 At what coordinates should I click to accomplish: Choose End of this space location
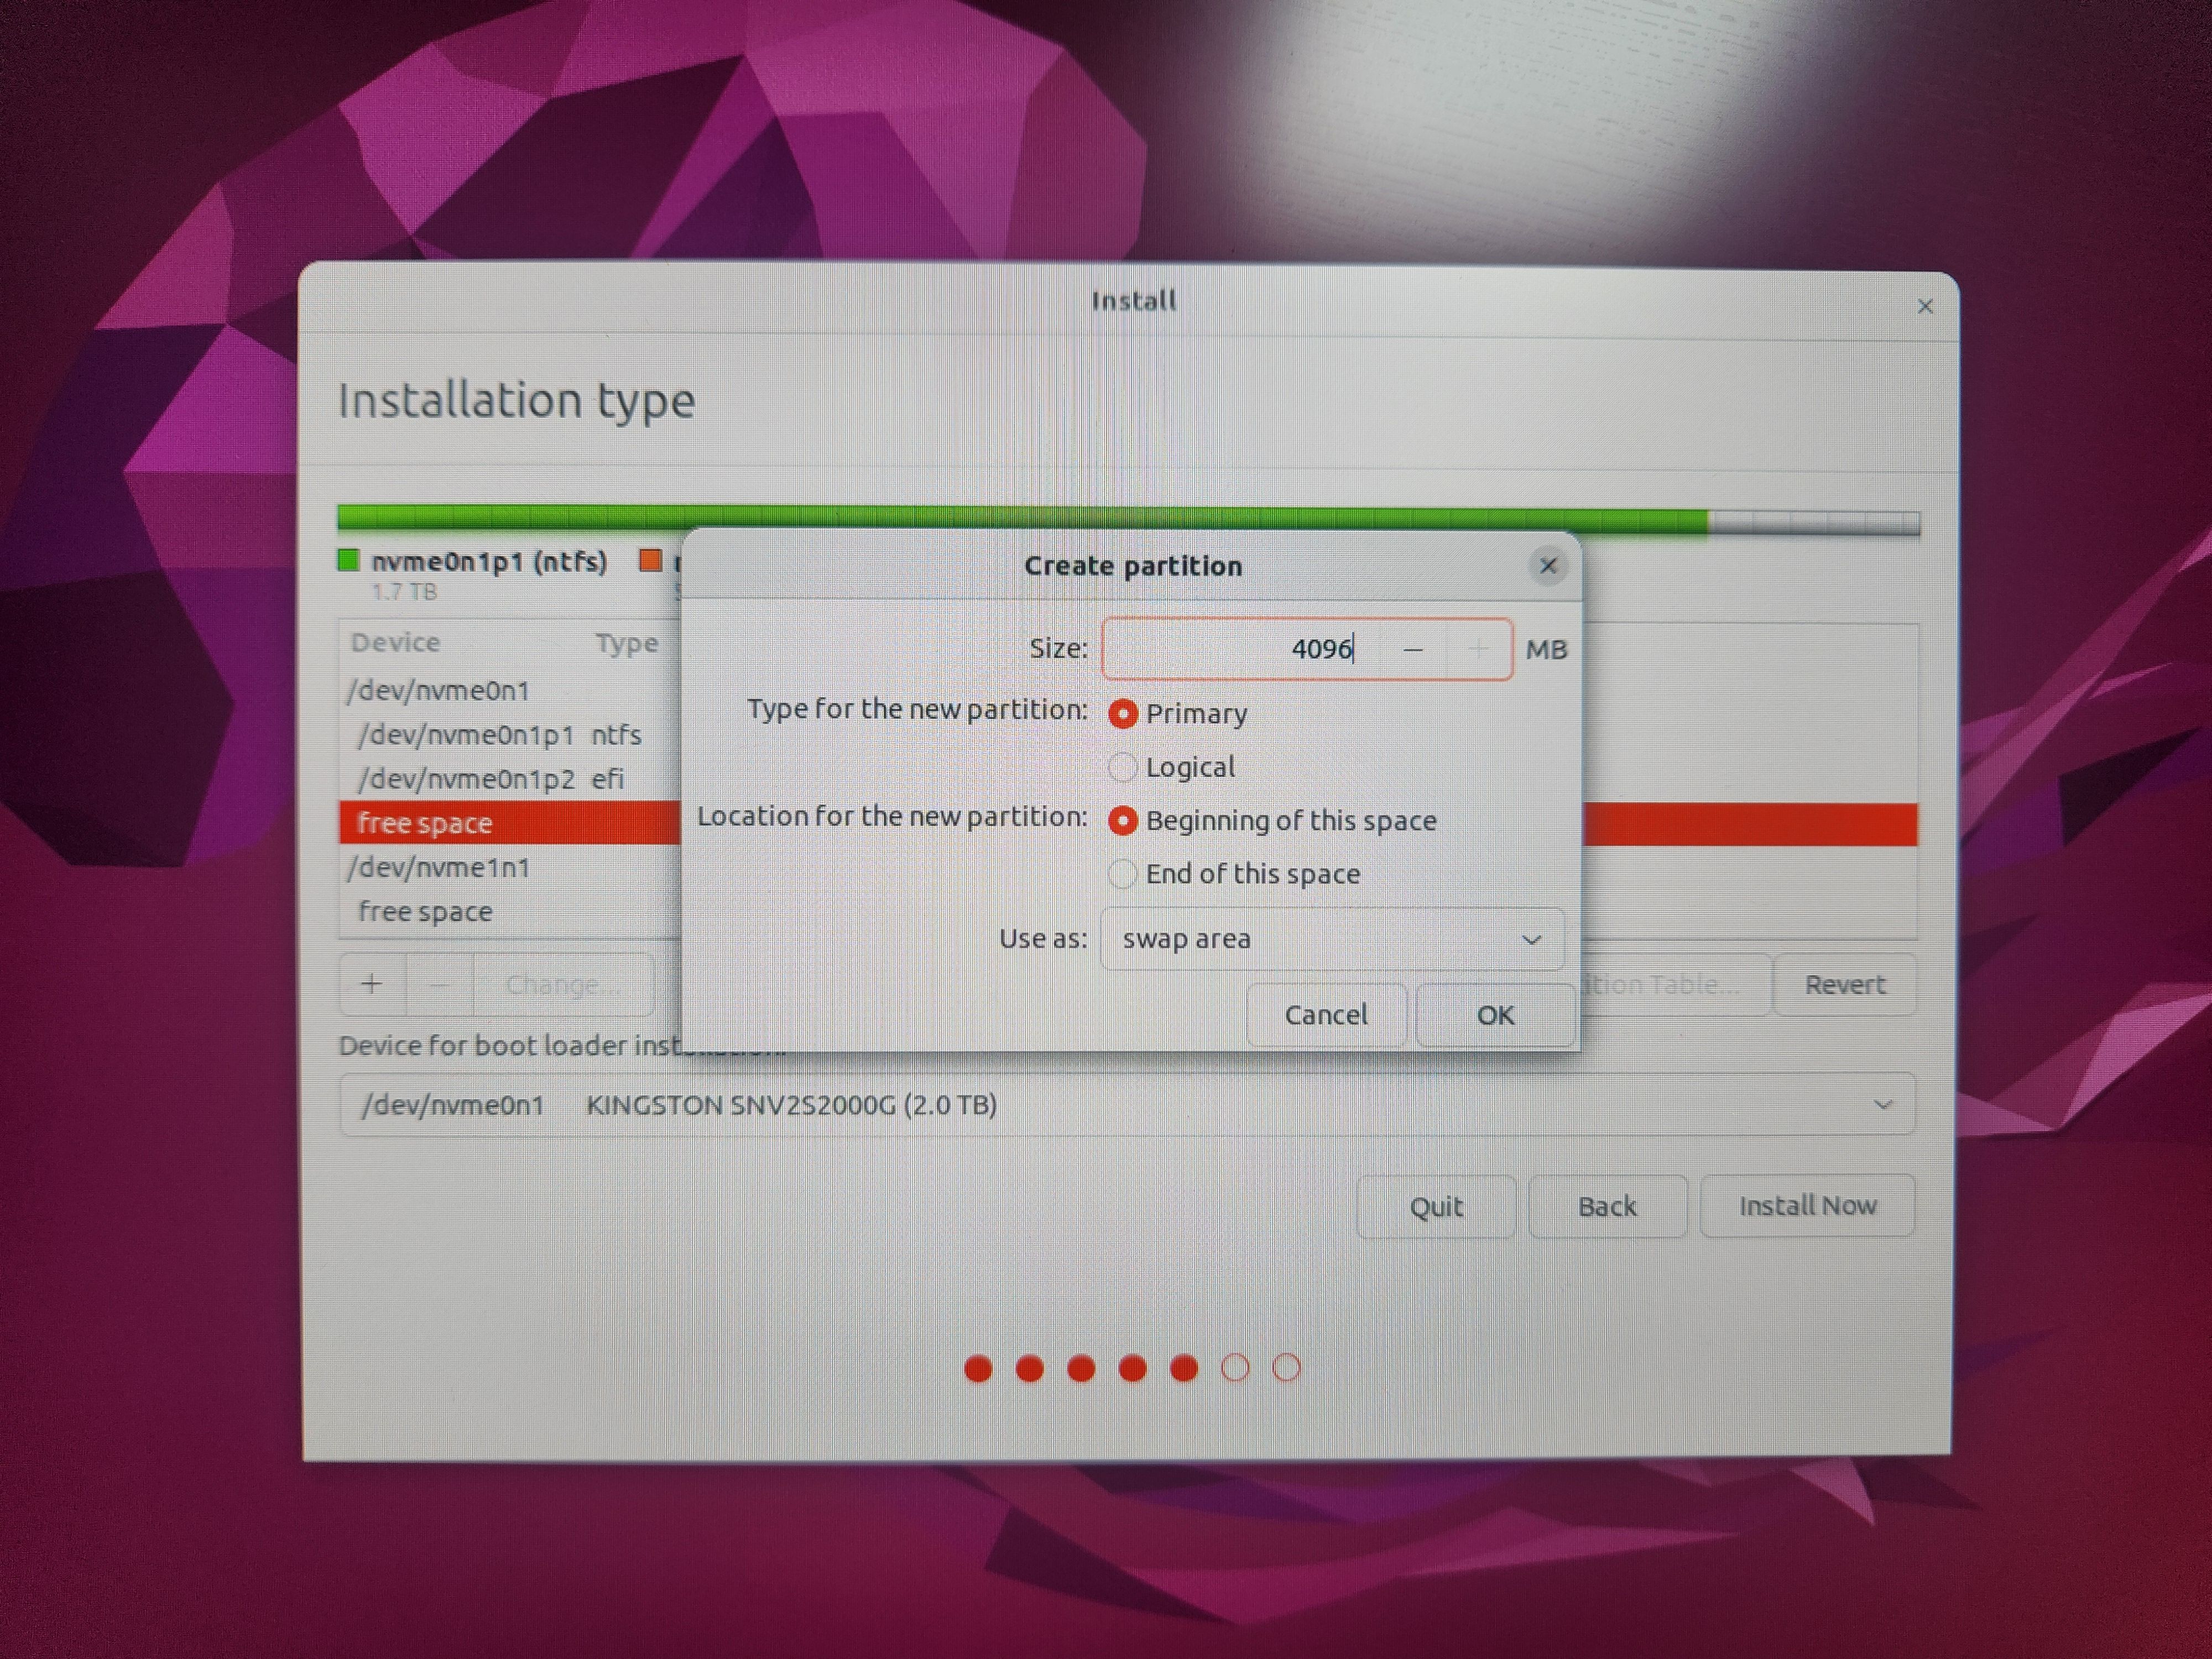[1123, 874]
